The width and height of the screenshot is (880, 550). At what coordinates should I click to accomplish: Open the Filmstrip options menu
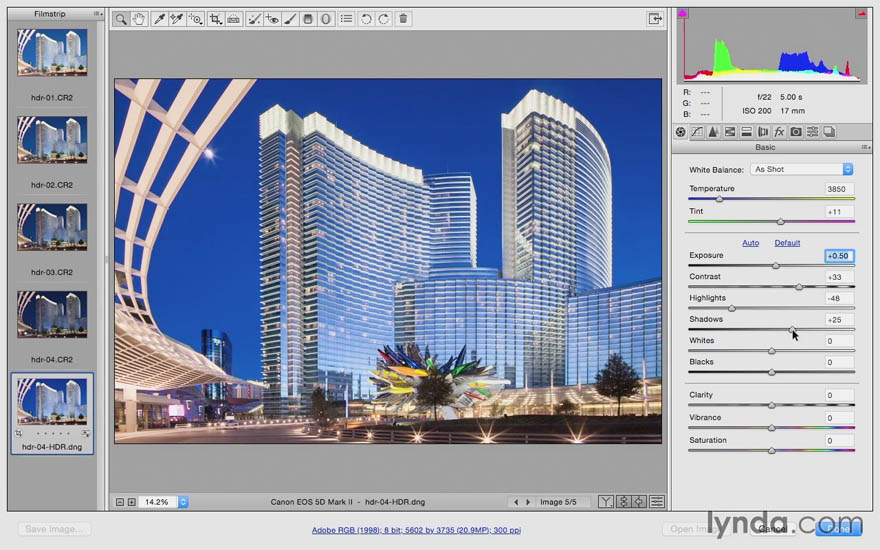click(x=97, y=13)
